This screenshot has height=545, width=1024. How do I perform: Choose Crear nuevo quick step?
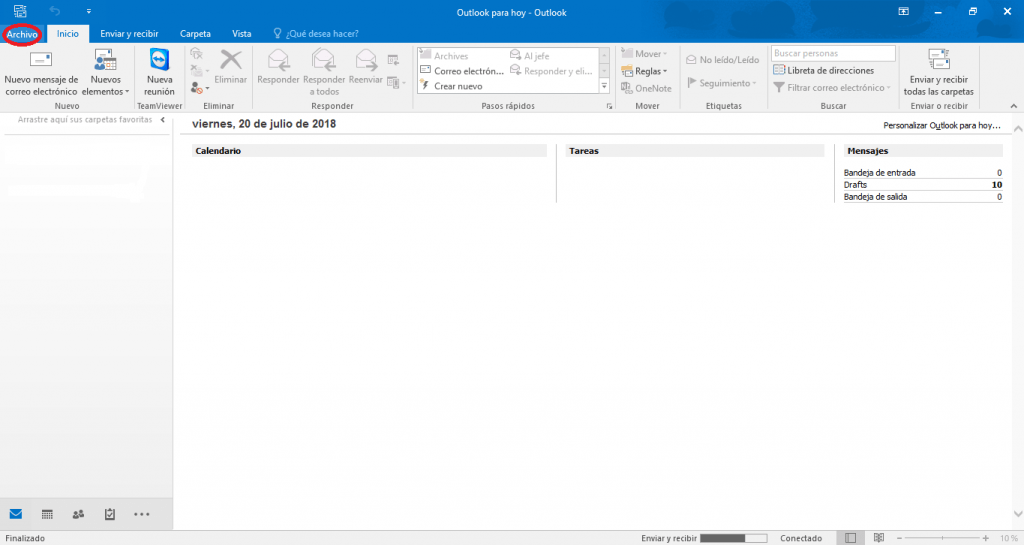point(451,86)
